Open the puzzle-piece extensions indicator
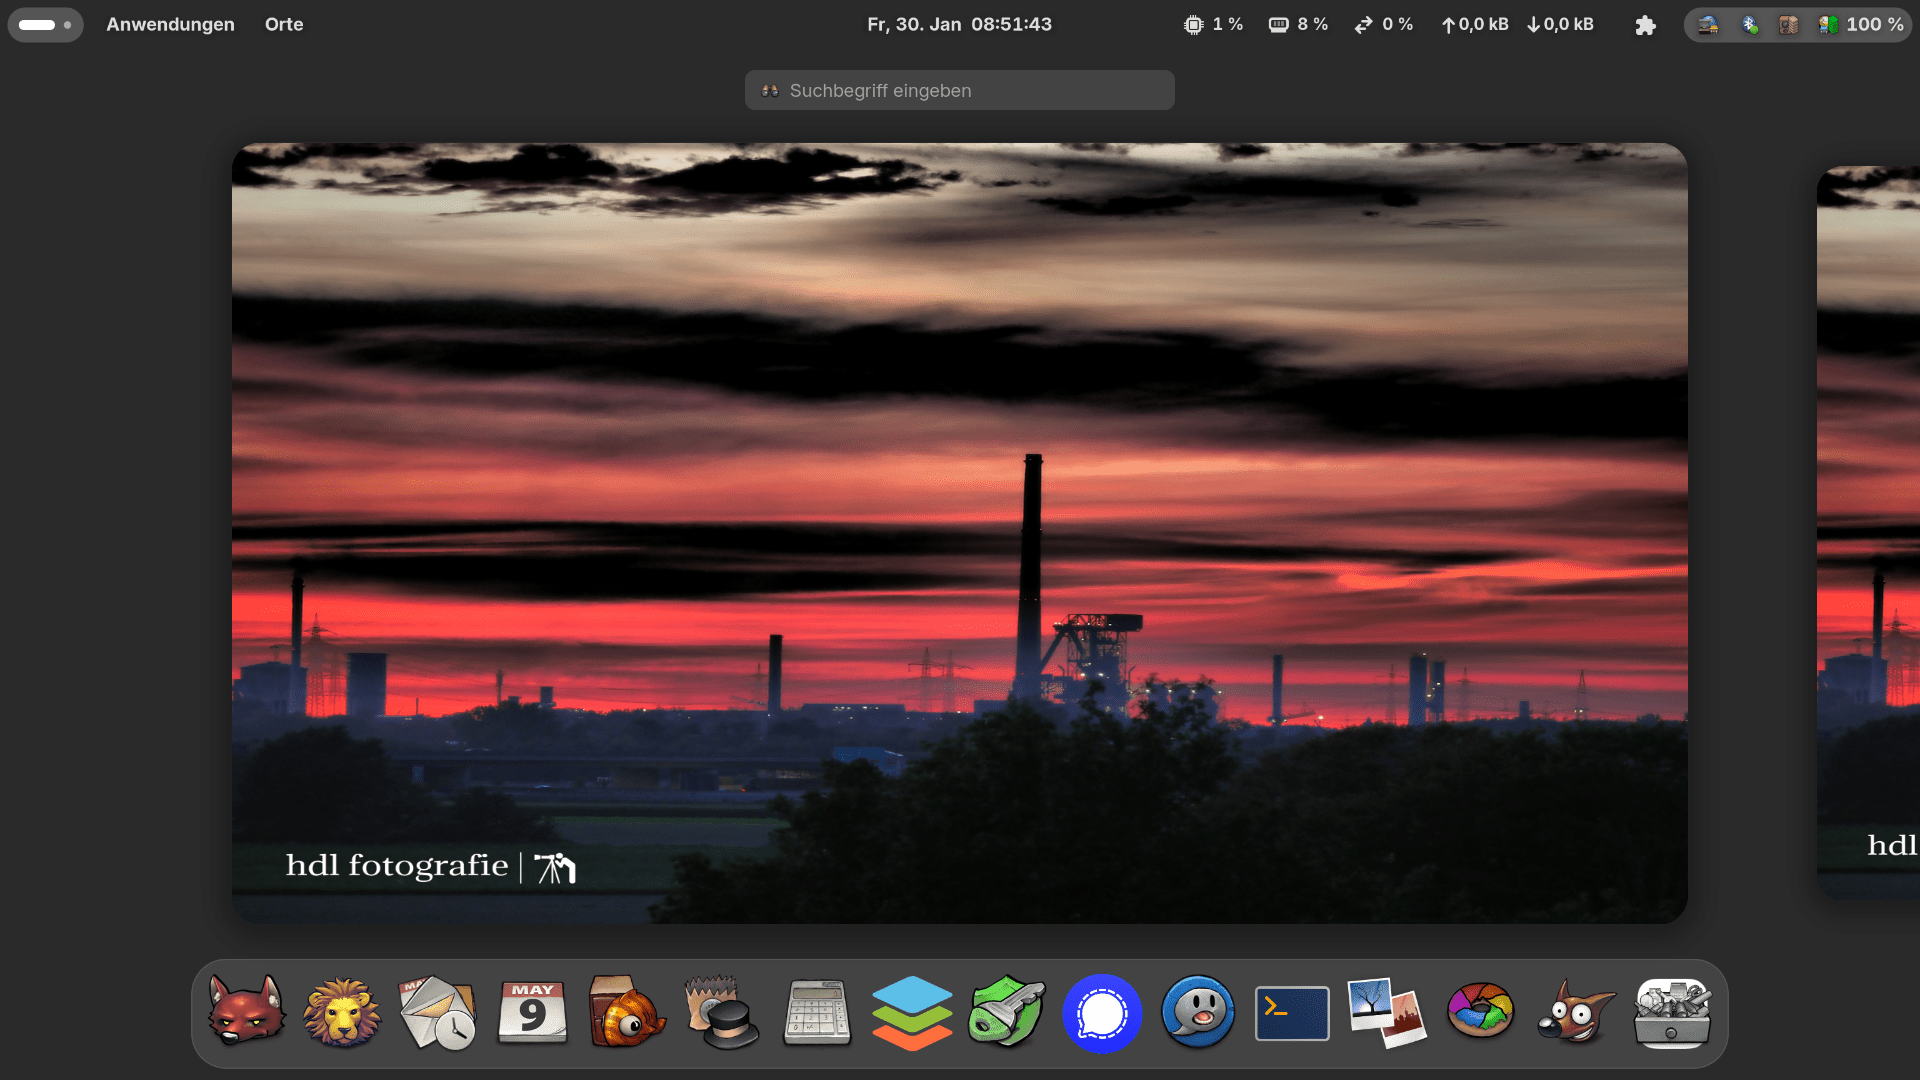 (x=1645, y=25)
